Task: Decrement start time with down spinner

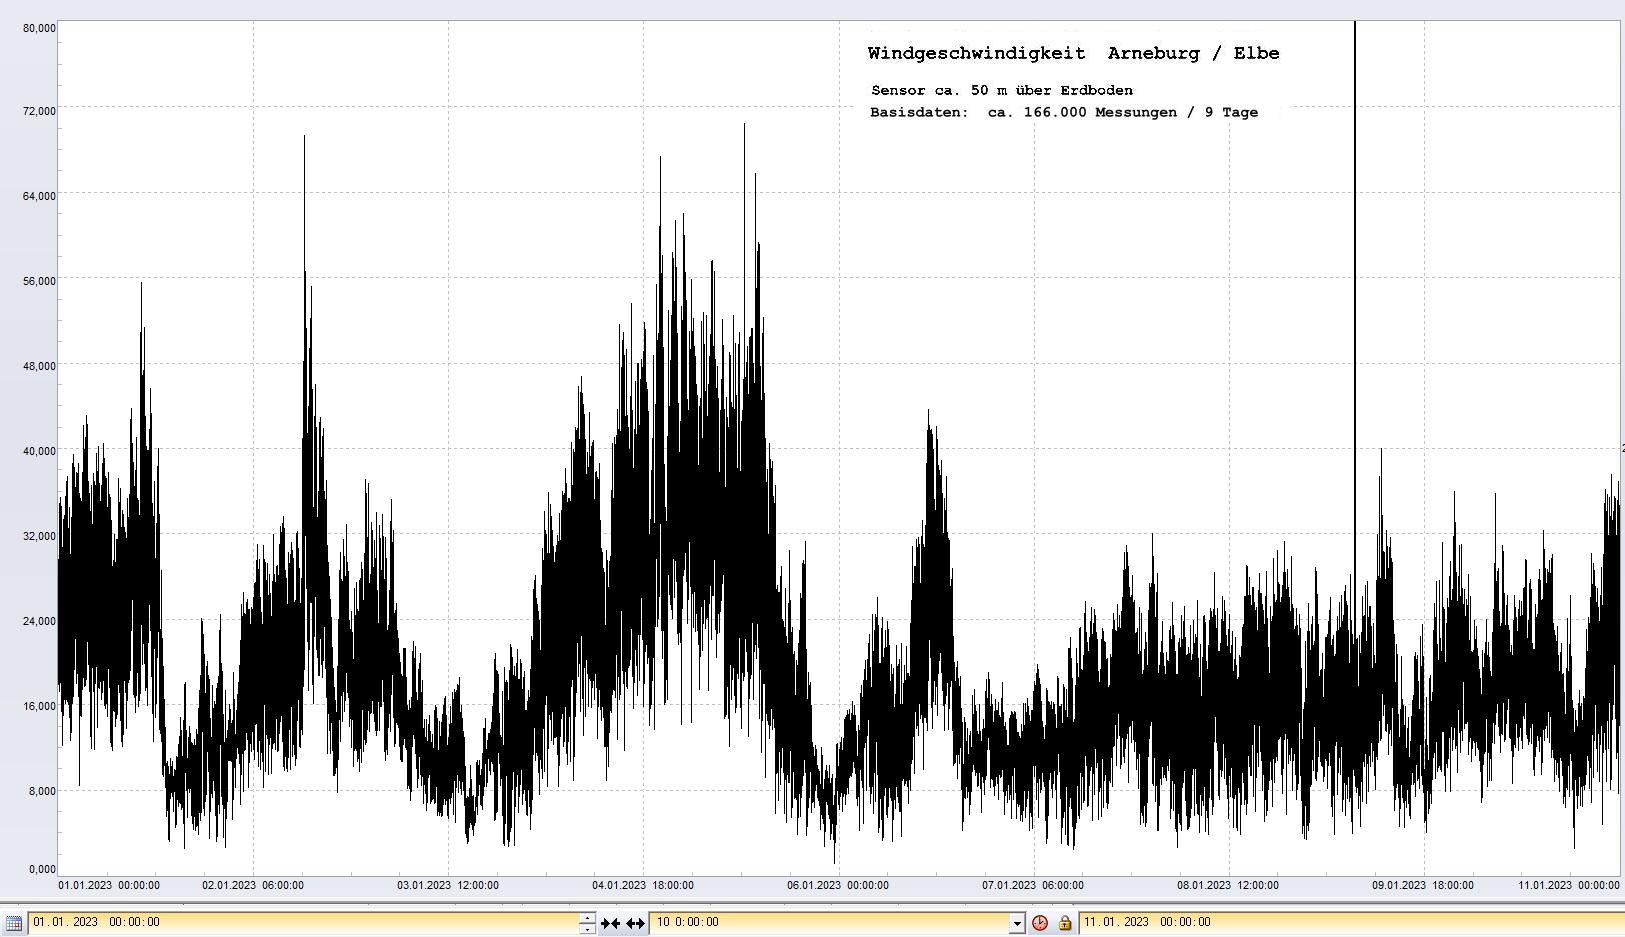Action: 587,929
